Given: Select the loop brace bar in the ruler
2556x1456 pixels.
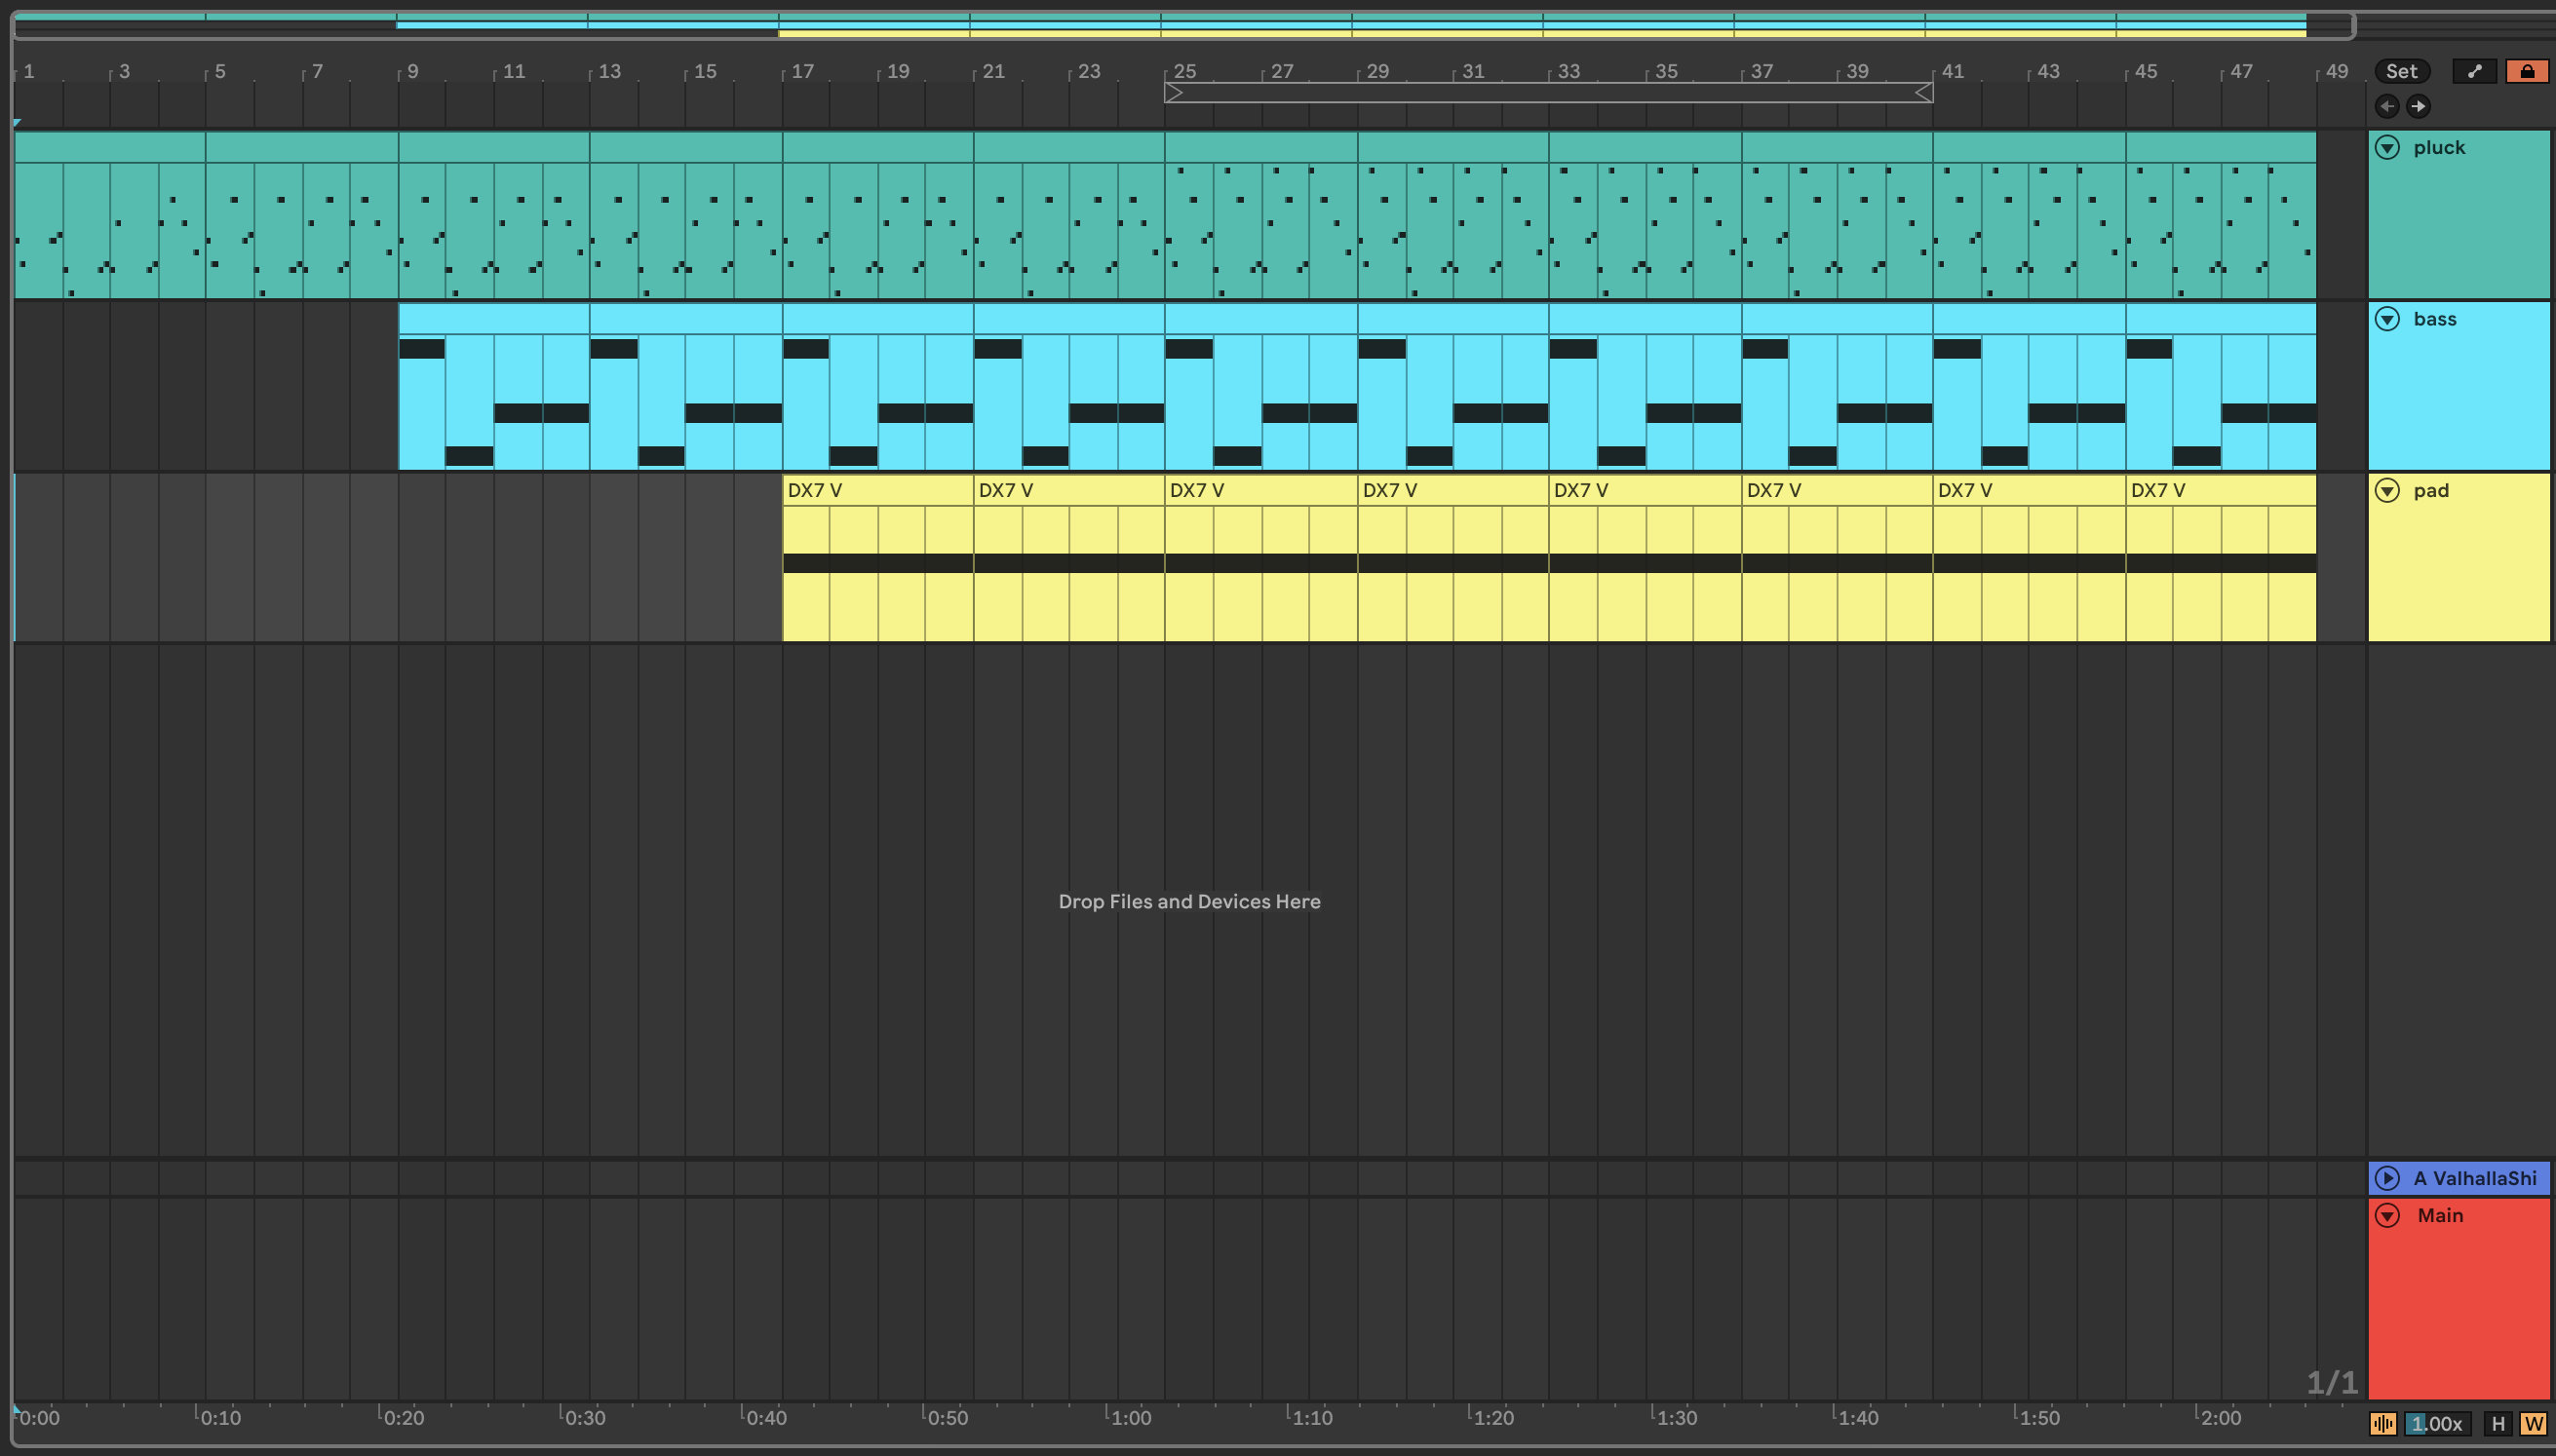Looking at the screenshot, I should click(1549, 93).
